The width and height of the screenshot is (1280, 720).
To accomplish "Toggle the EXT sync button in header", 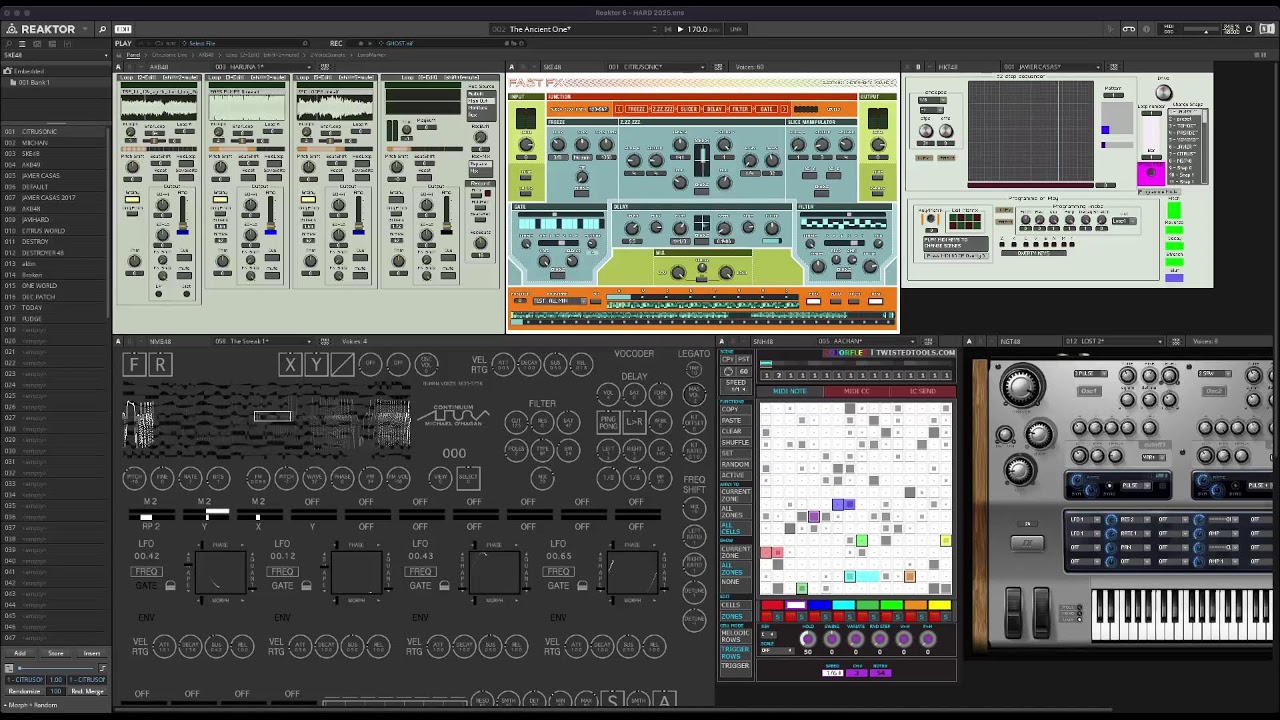I will tap(123, 29).
